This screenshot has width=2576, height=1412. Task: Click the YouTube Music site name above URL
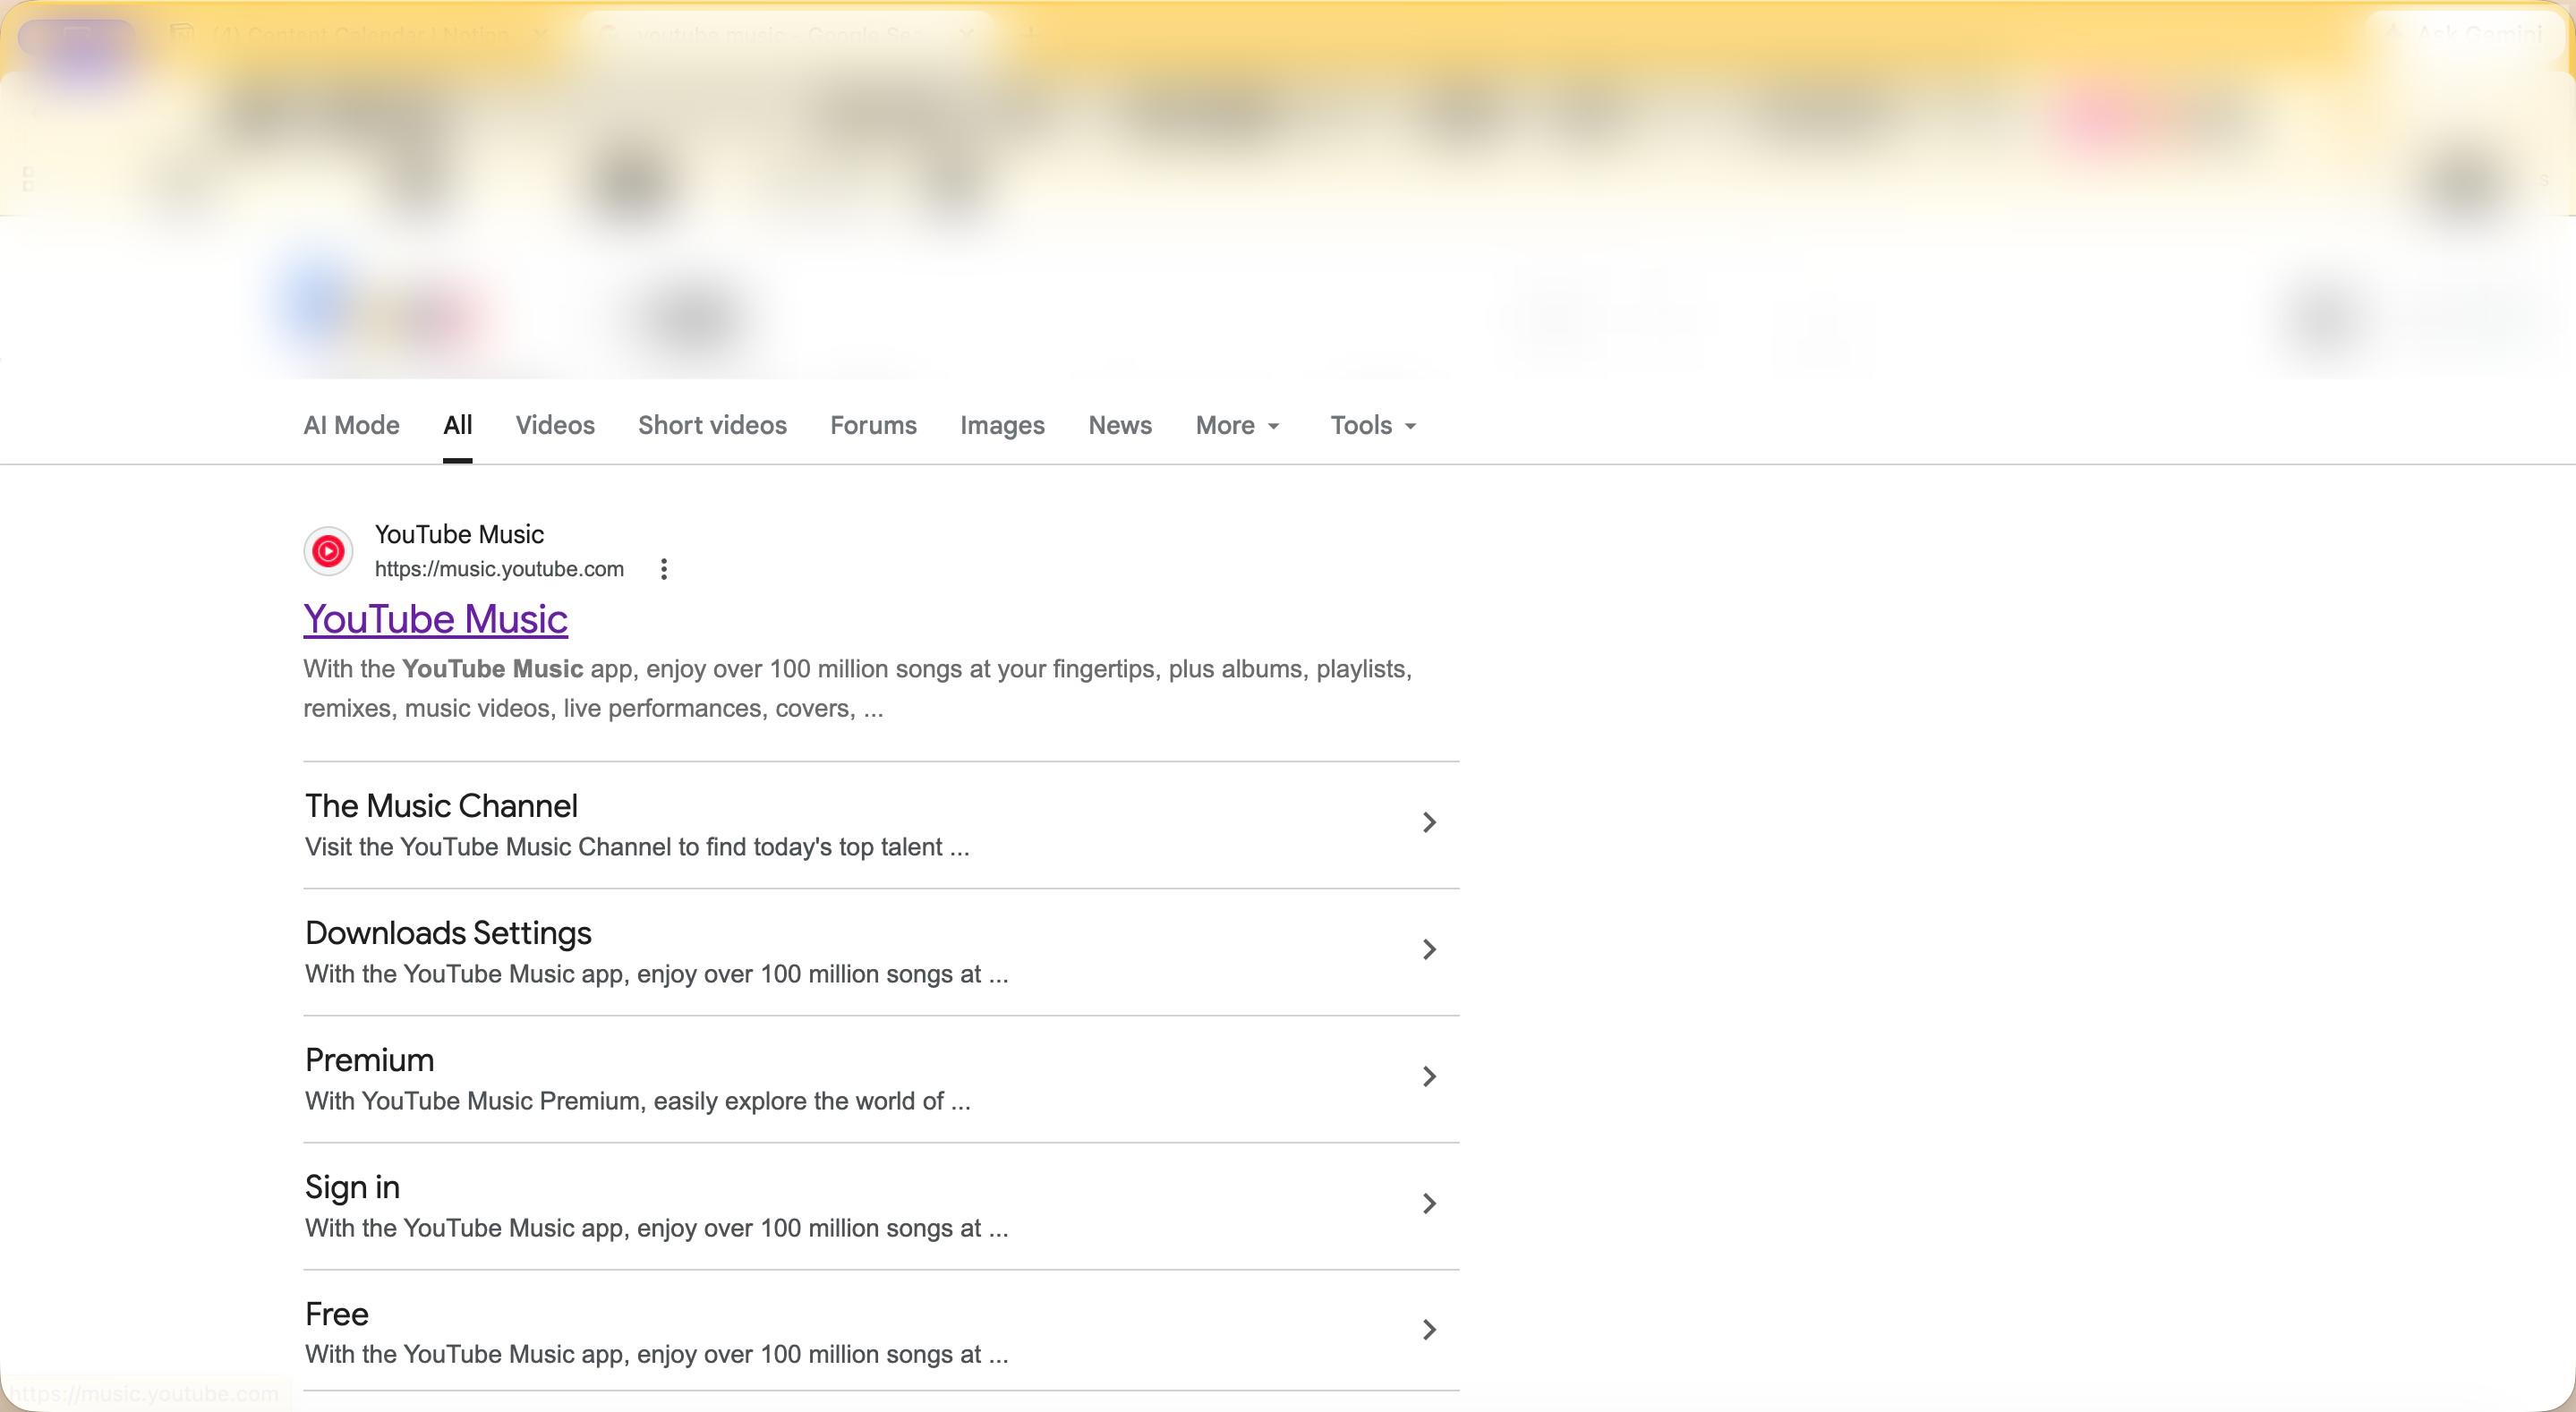pos(459,534)
